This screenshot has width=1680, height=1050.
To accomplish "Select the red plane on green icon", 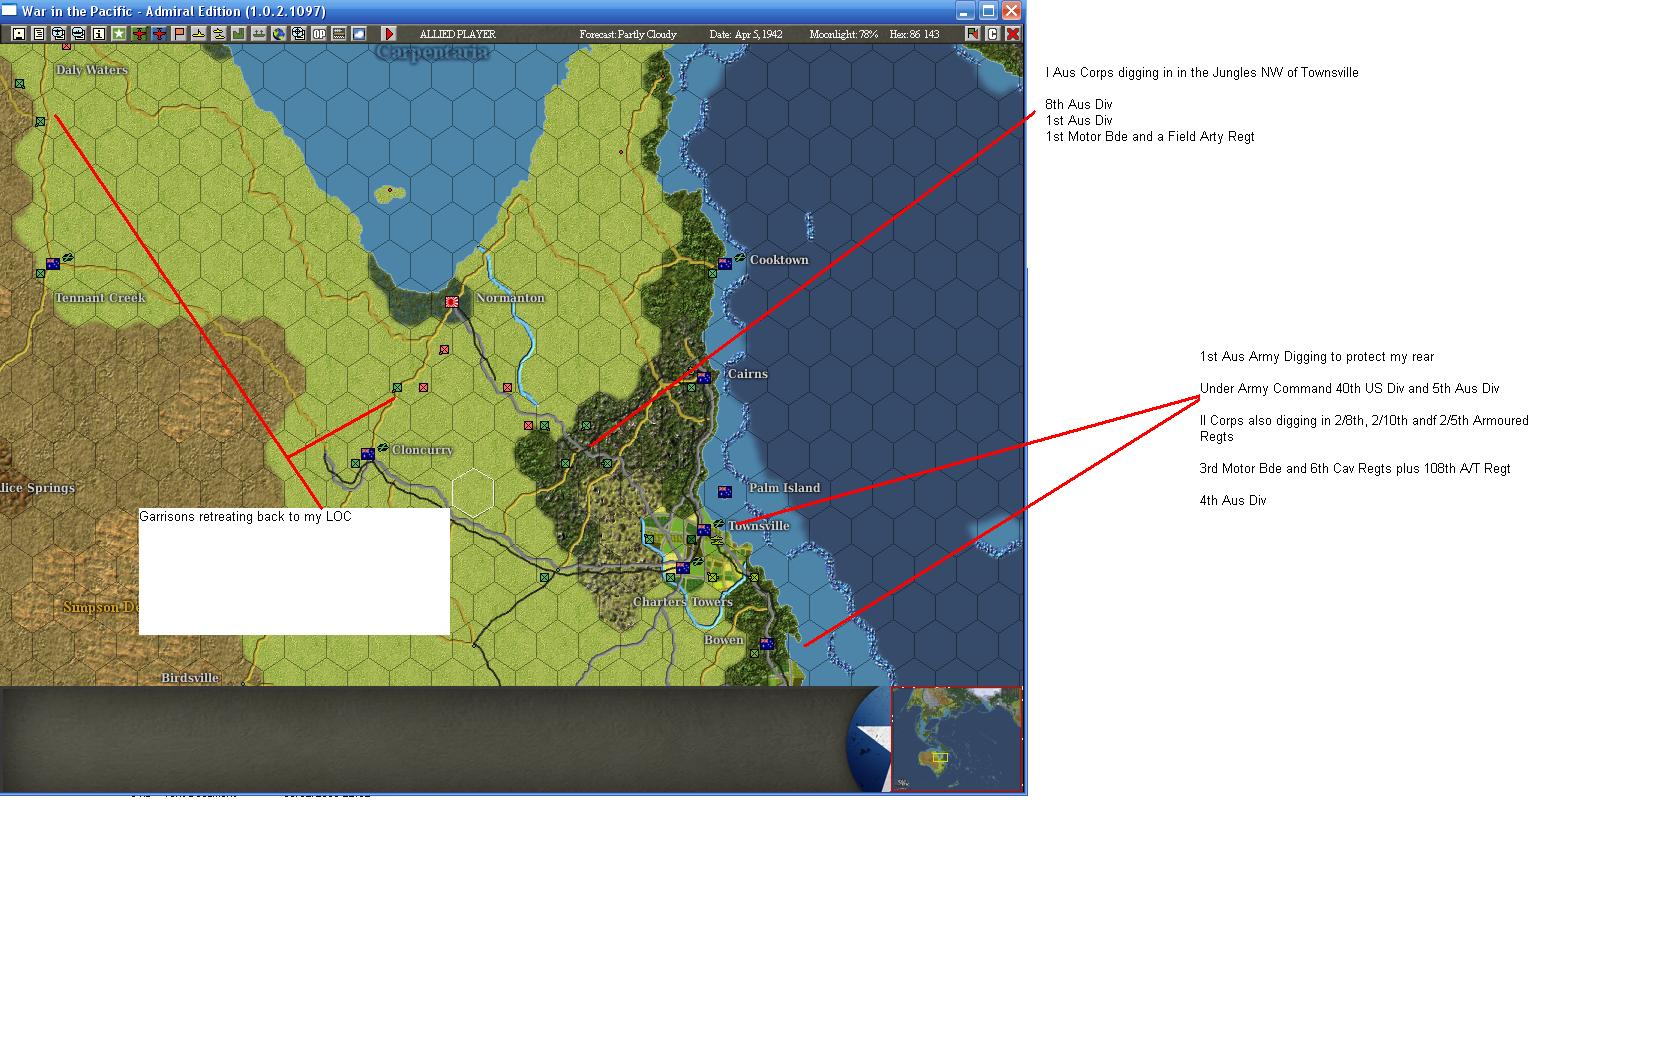I will 139,34.
